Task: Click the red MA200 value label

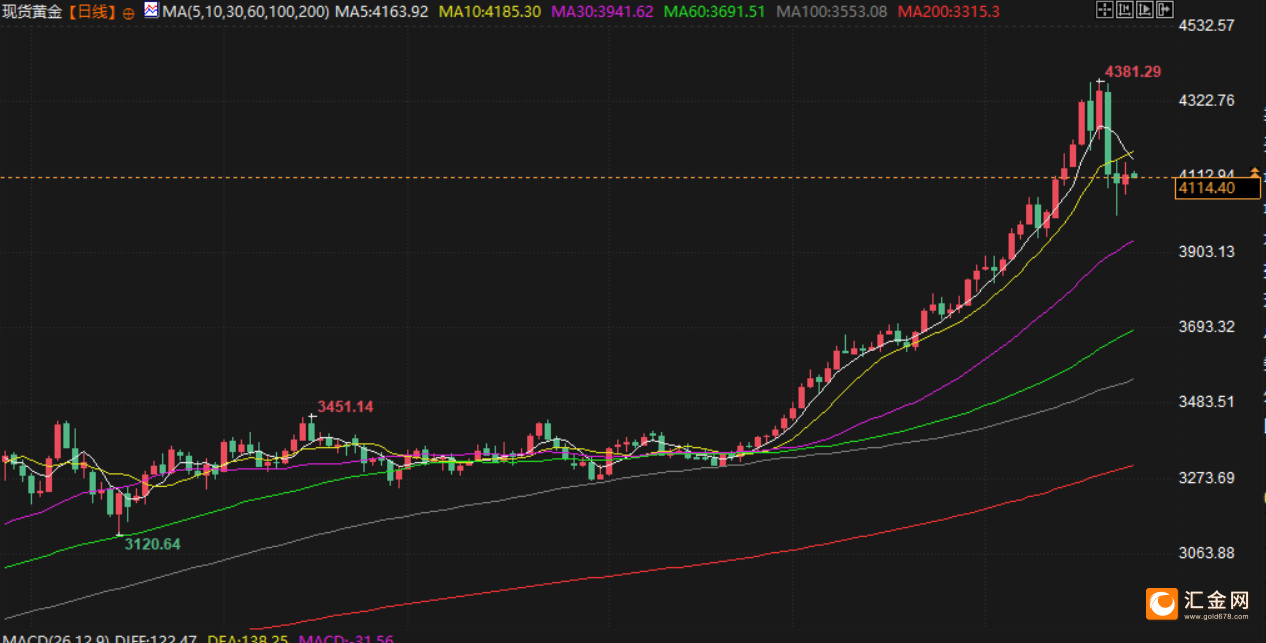Action: click(x=948, y=12)
